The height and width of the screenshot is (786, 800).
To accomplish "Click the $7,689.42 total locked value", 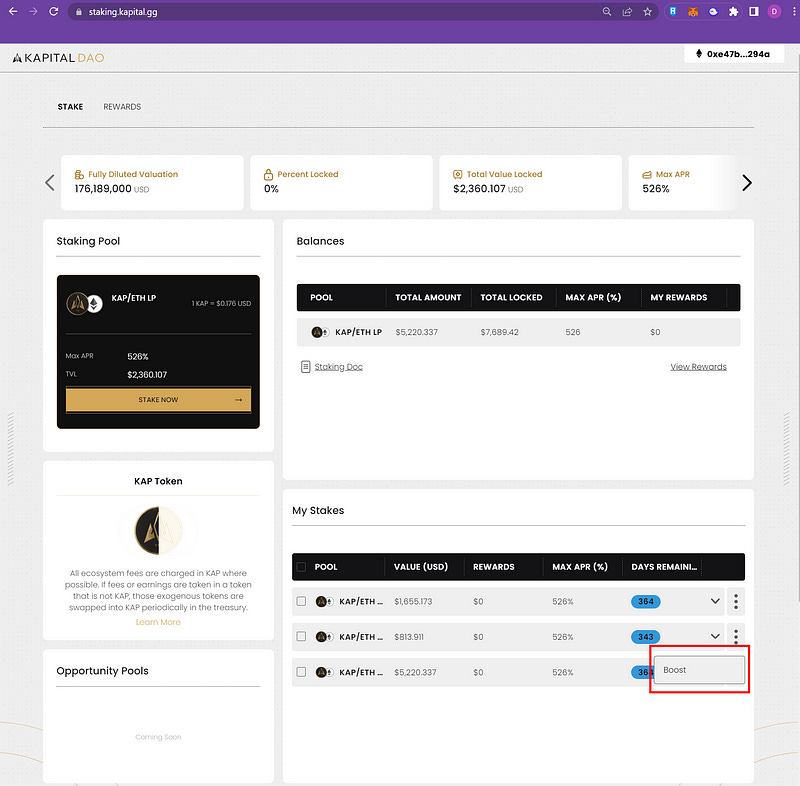I will click(499, 332).
